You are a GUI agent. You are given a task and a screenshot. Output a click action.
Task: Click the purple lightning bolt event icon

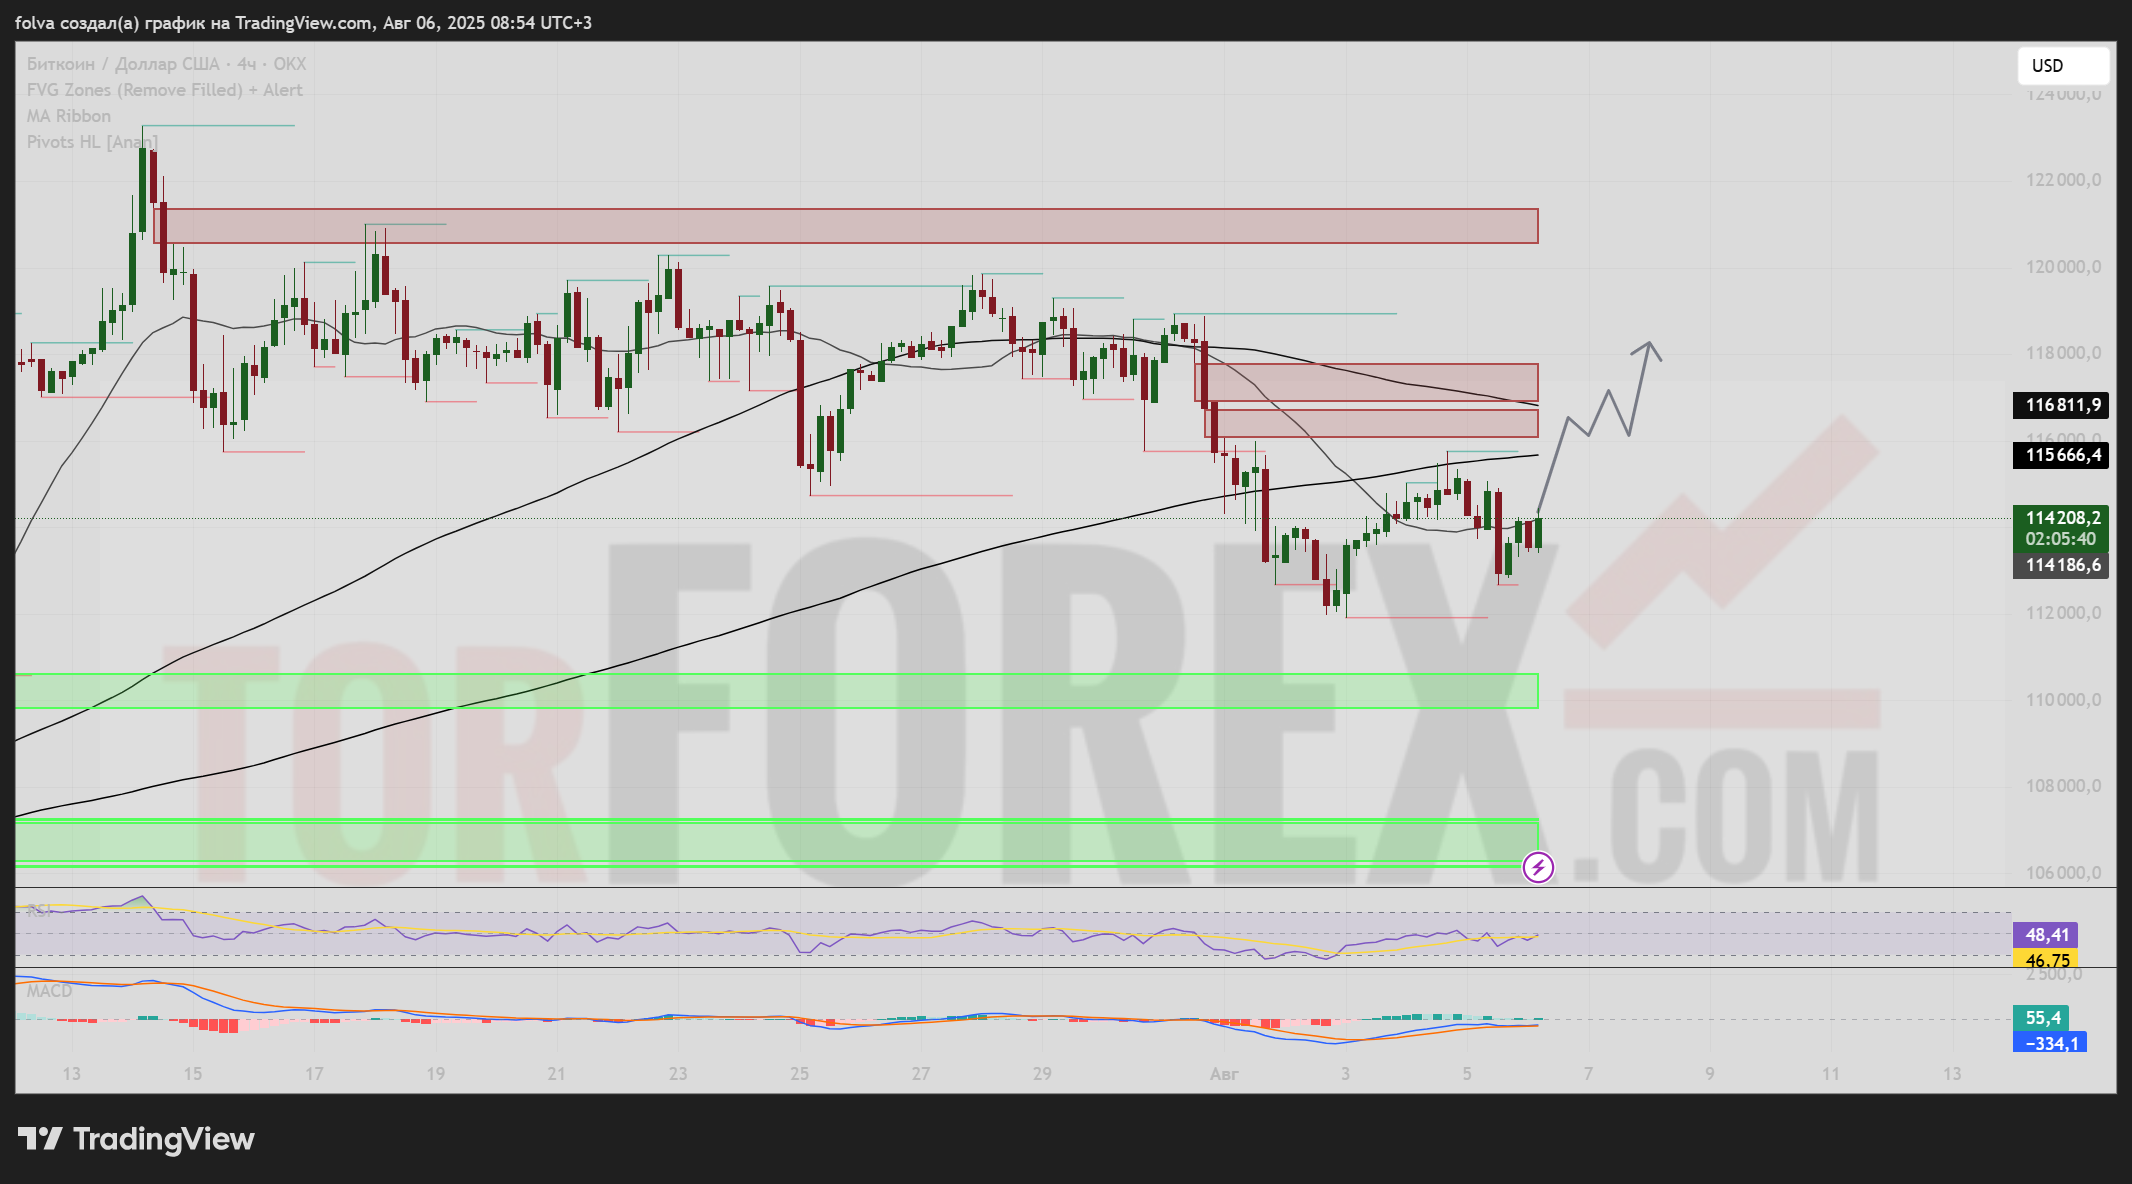[x=1538, y=867]
